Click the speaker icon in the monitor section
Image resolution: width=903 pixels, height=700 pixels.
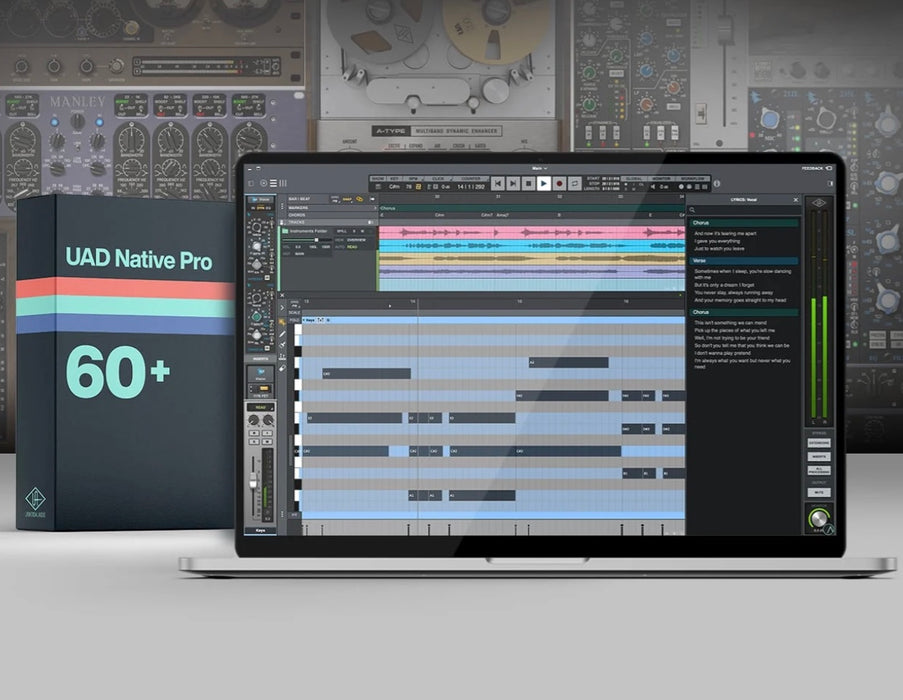pyautogui.click(x=653, y=187)
